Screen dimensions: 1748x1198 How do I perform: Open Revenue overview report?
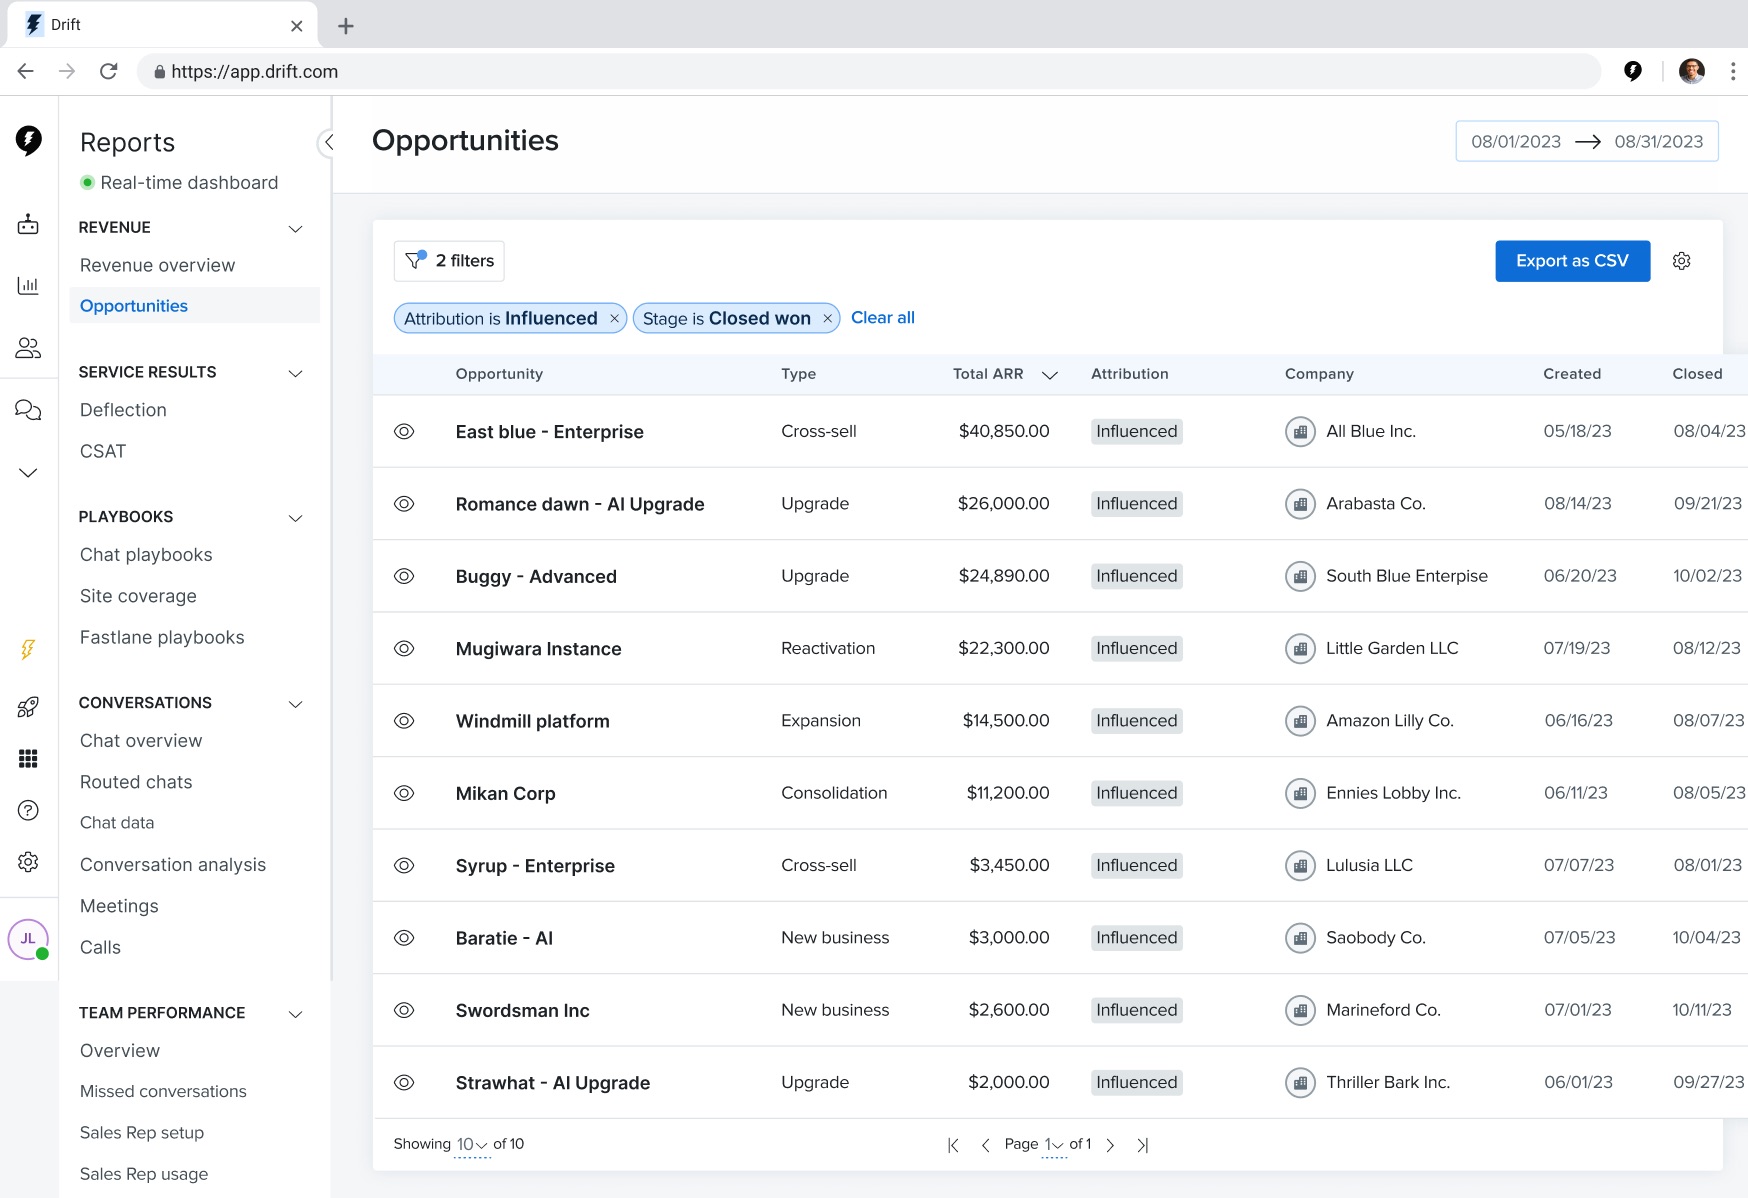click(158, 265)
